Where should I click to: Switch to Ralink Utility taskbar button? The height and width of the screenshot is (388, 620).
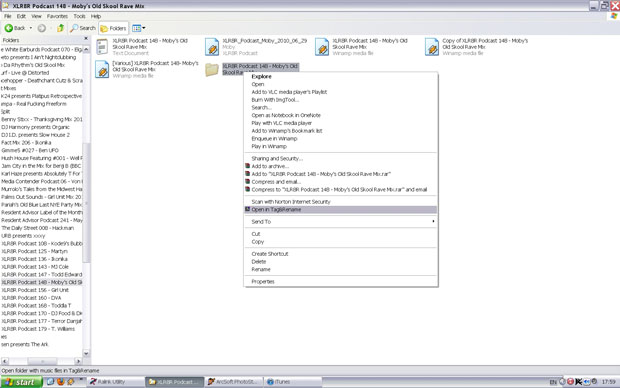(116, 382)
